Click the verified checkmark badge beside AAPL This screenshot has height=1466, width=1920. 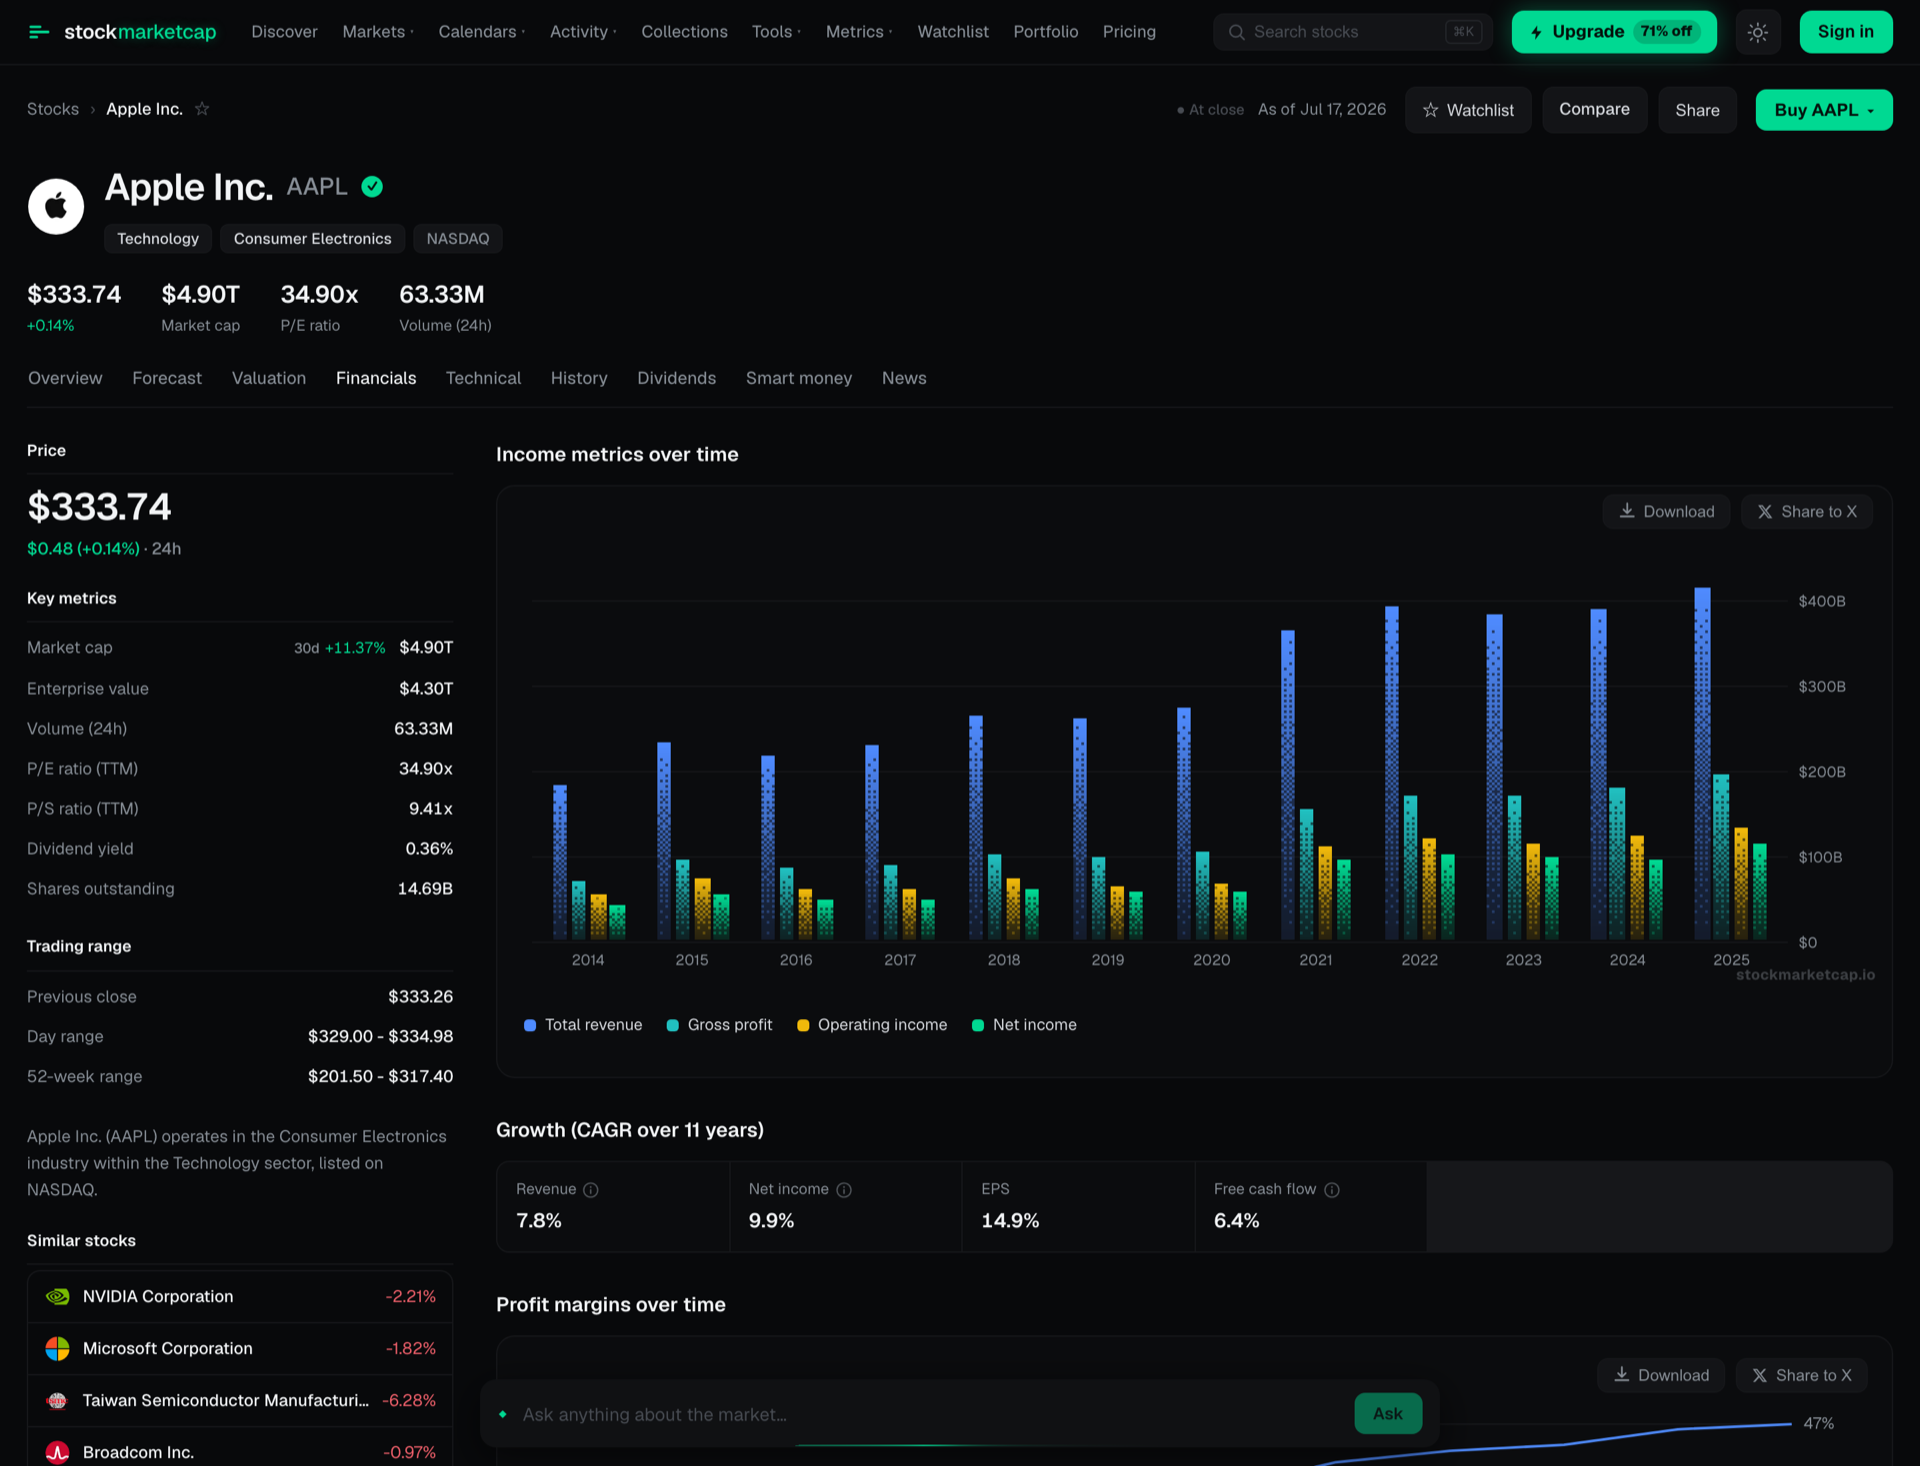(372, 187)
